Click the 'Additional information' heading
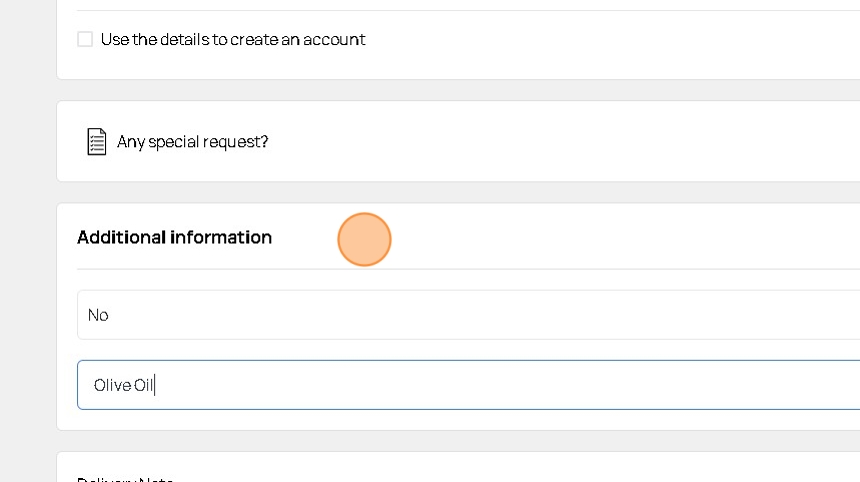This screenshot has height=482, width=860. click(x=174, y=237)
